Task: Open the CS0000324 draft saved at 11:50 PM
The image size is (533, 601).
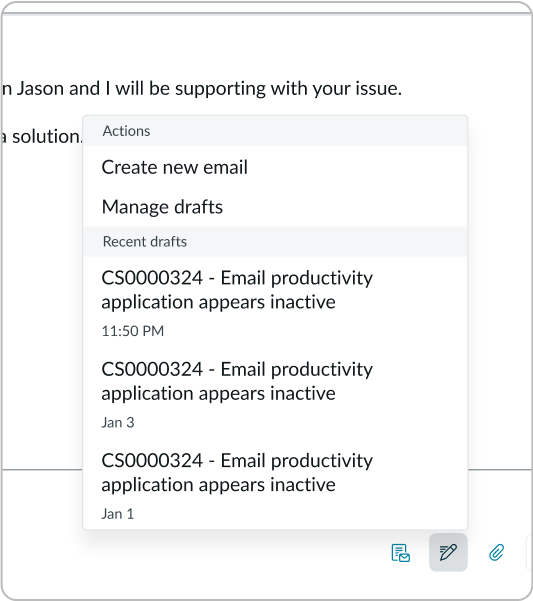Action: [275, 303]
